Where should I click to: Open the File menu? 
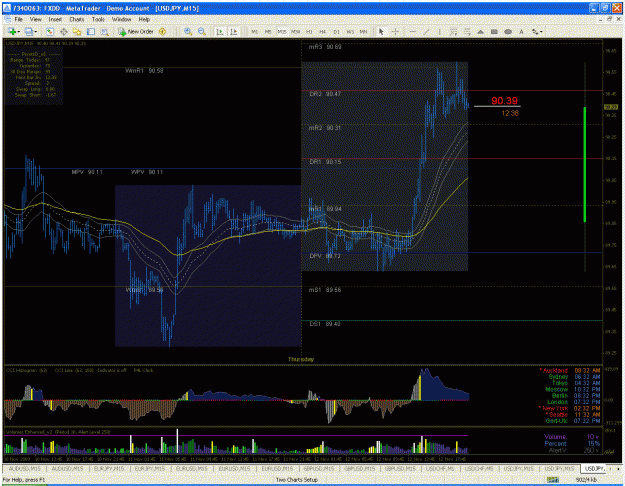pos(19,19)
